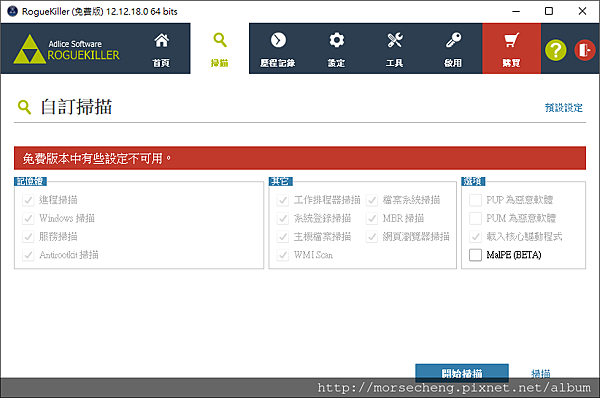Maximize the RogueKiller window
Viewport: 600px width, 398px height.
pyautogui.click(x=549, y=11)
